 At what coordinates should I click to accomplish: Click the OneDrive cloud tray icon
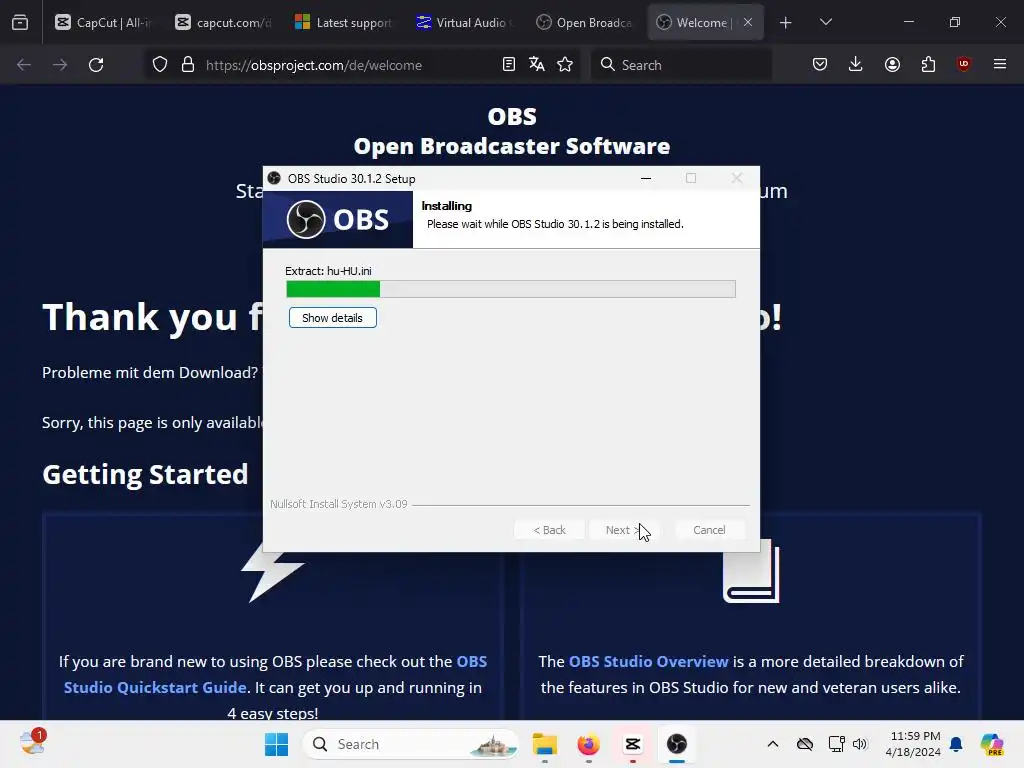(805, 744)
